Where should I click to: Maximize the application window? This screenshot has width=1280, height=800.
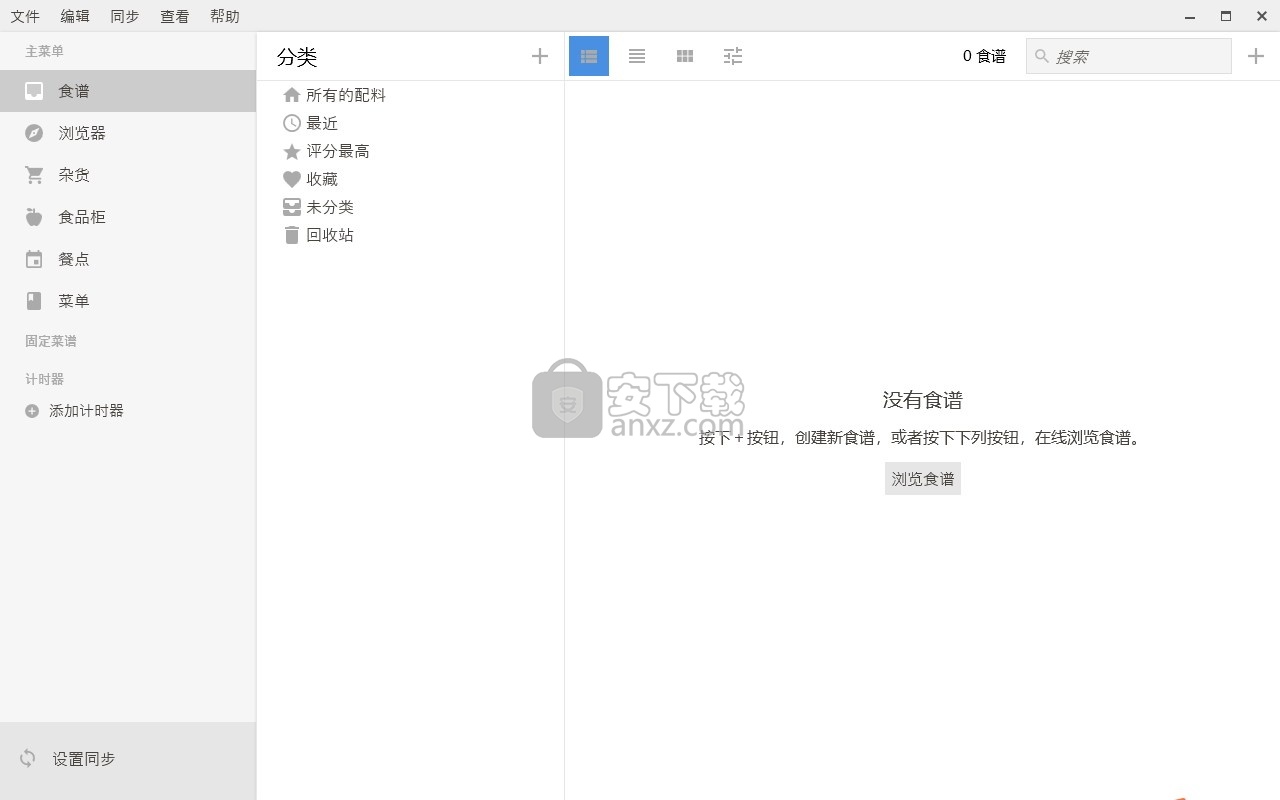click(x=1226, y=16)
